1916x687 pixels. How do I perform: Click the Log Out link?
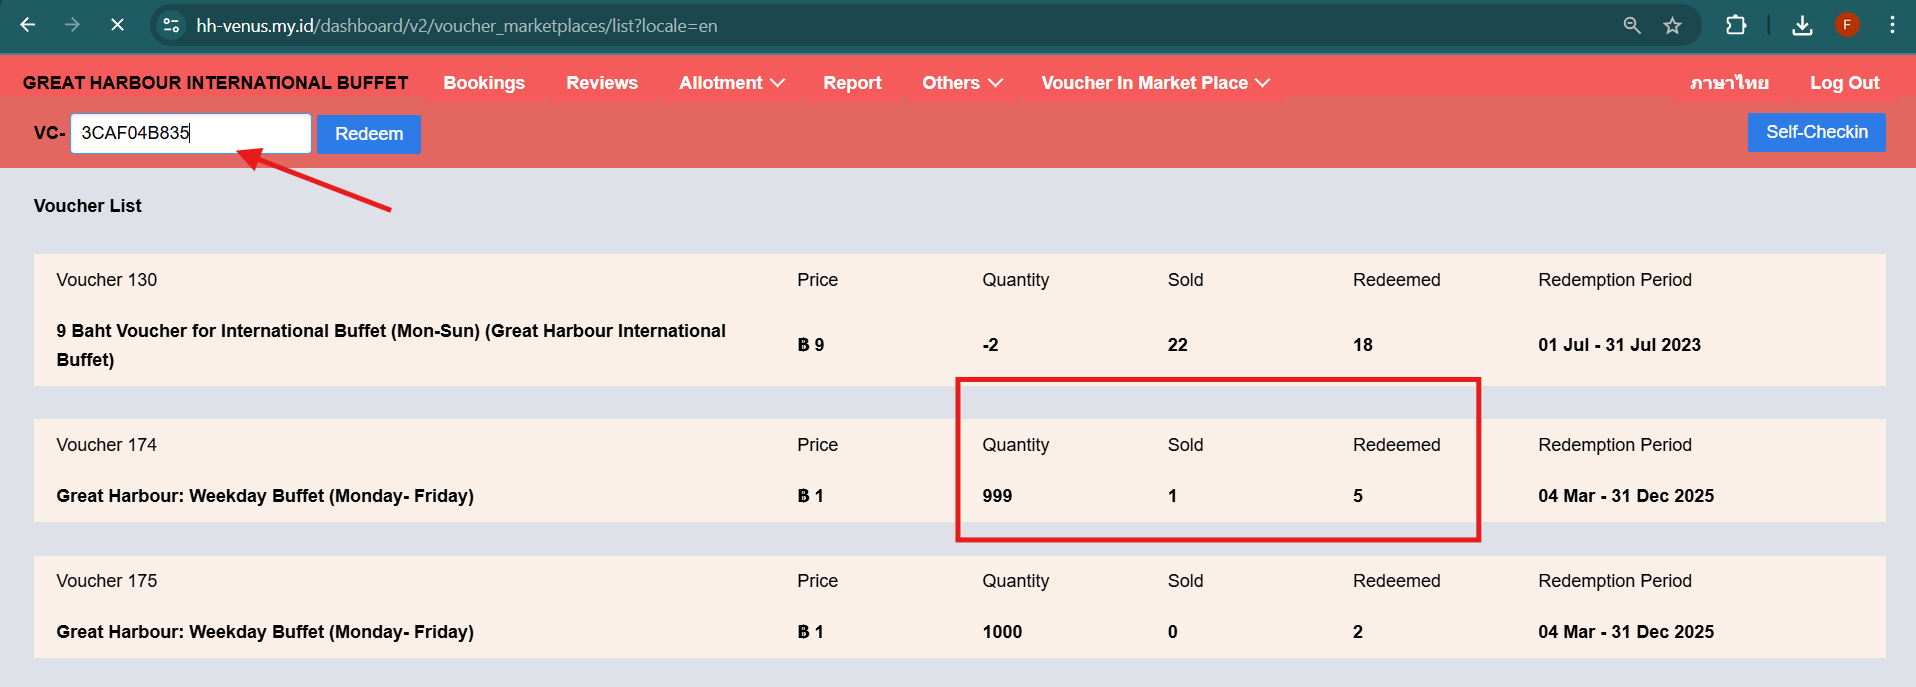click(x=1844, y=83)
